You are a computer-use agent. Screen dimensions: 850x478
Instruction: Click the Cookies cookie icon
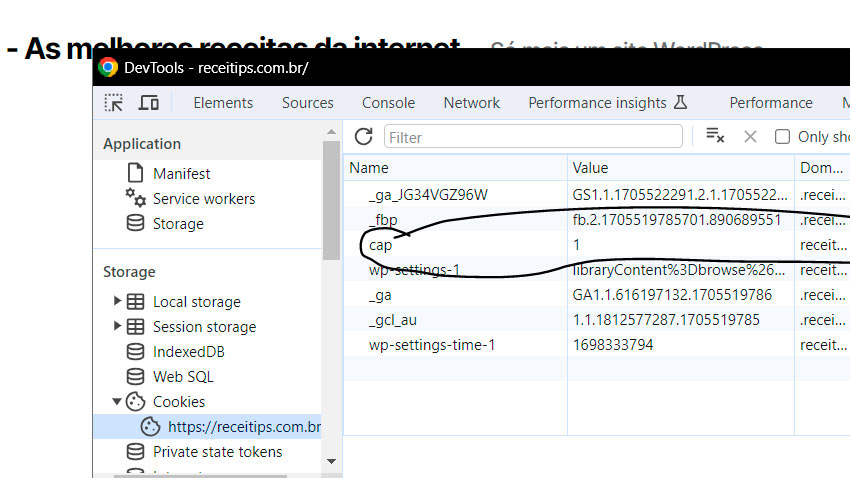136,402
